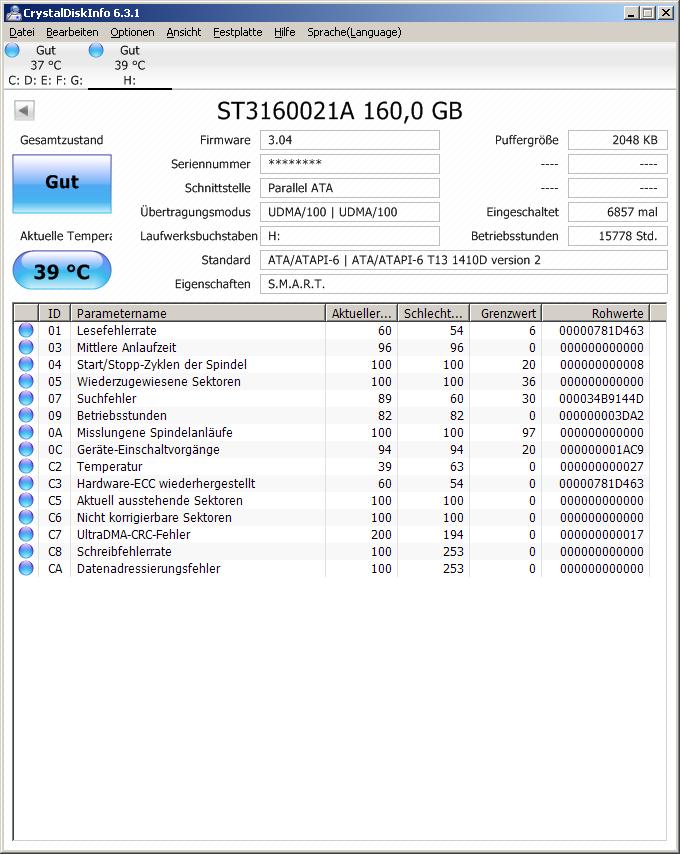The height and width of the screenshot is (854, 680).
Task: Open the Sprache(Language) menu
Action: pyautogui.click(x=354, y=32)
